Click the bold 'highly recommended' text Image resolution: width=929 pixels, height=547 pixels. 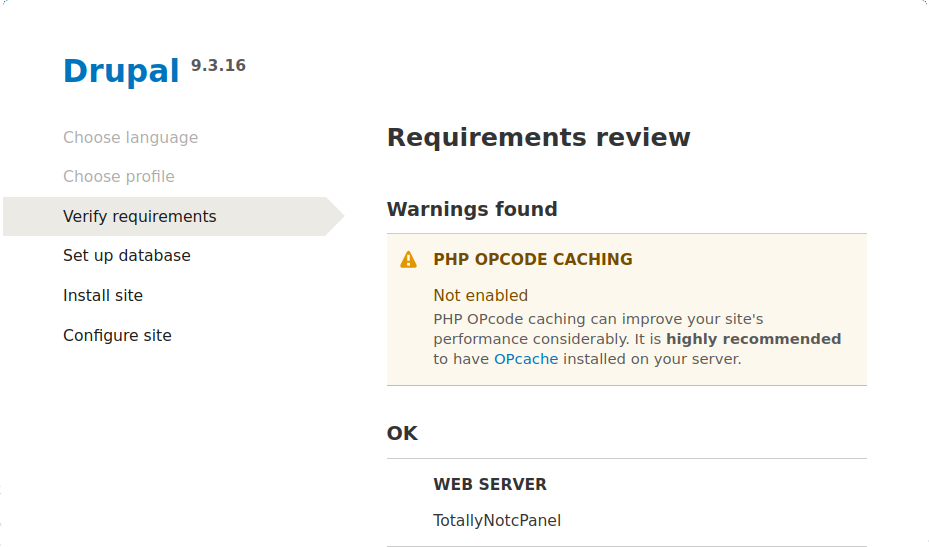(753, 339)
